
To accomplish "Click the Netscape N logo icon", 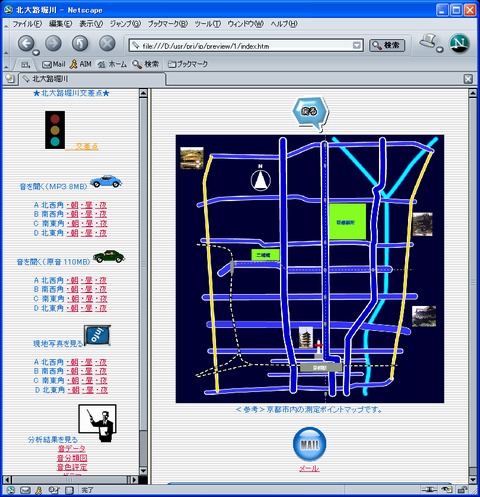I will coord(459,43).
